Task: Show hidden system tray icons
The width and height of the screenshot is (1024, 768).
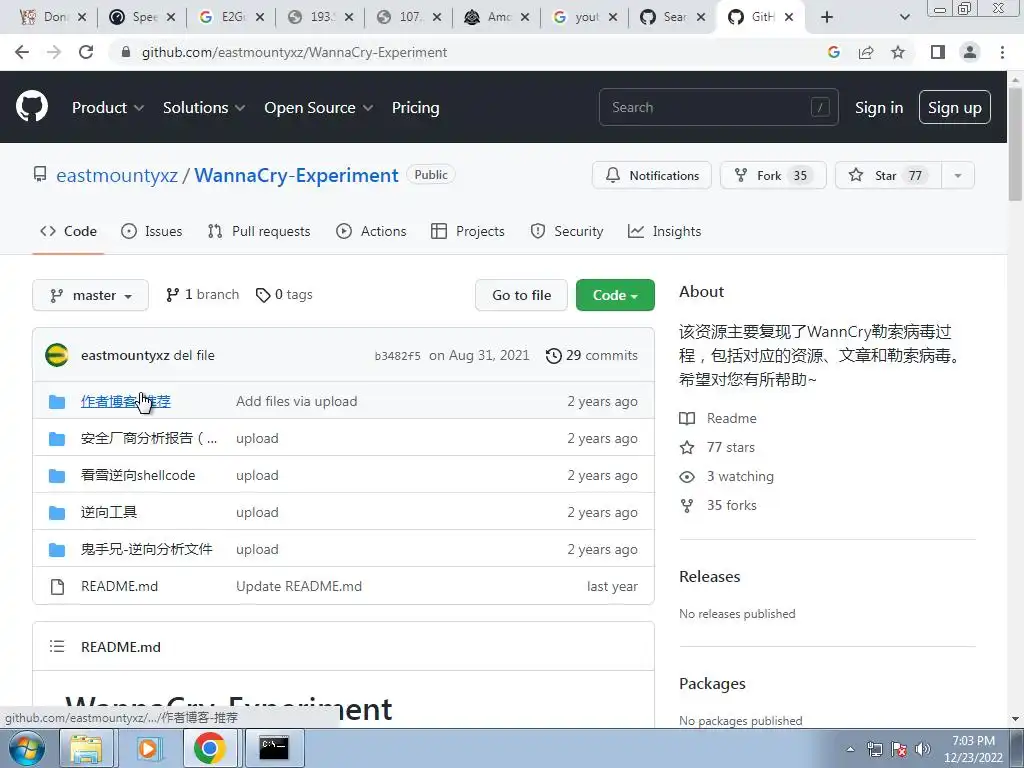Action: [850, 749]
